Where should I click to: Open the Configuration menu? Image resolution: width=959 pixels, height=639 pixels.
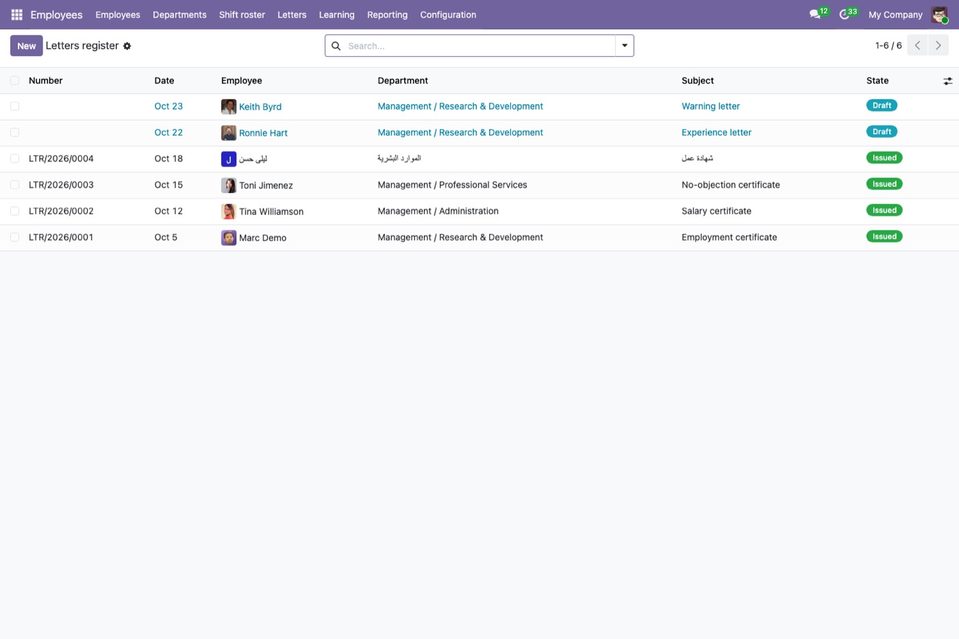pos(448,15)
